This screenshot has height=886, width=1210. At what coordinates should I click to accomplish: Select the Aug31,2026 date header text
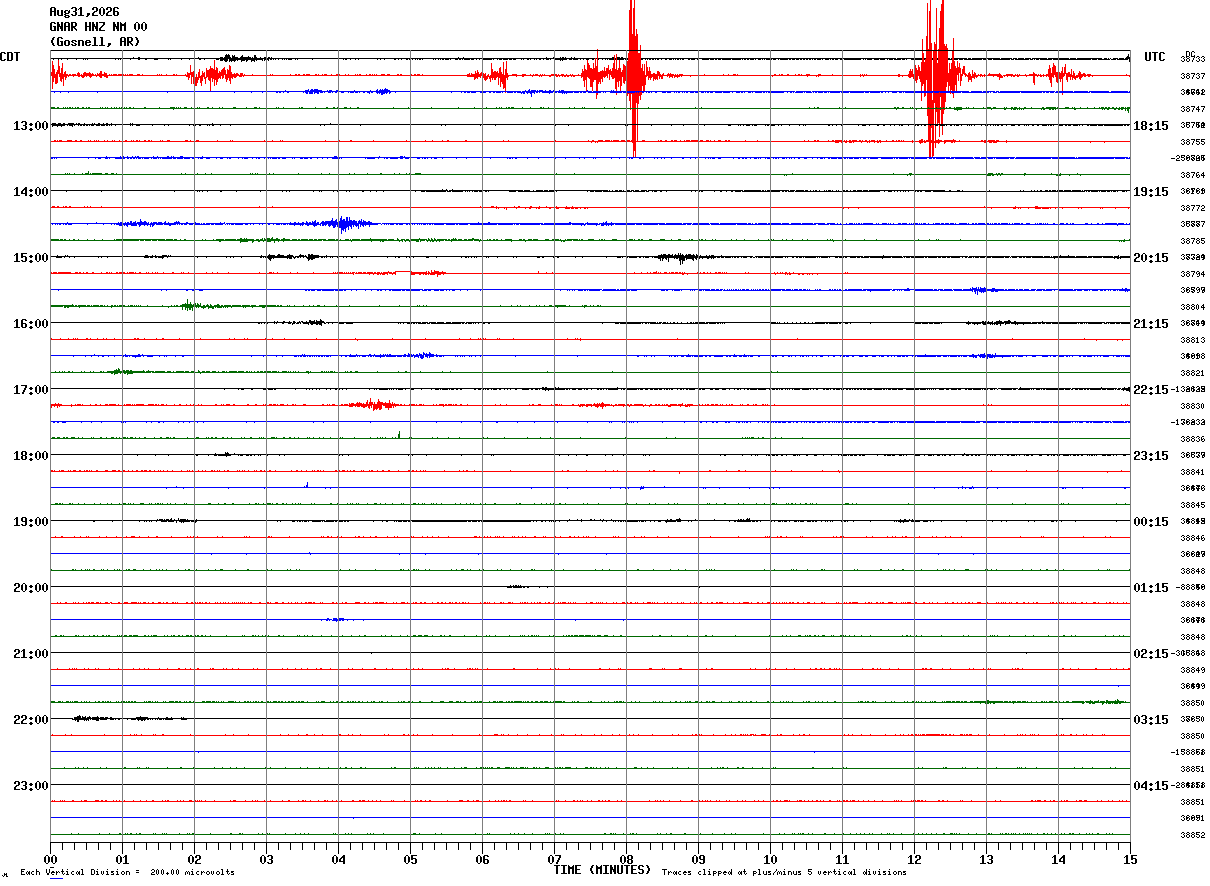[x=84, y=12]
